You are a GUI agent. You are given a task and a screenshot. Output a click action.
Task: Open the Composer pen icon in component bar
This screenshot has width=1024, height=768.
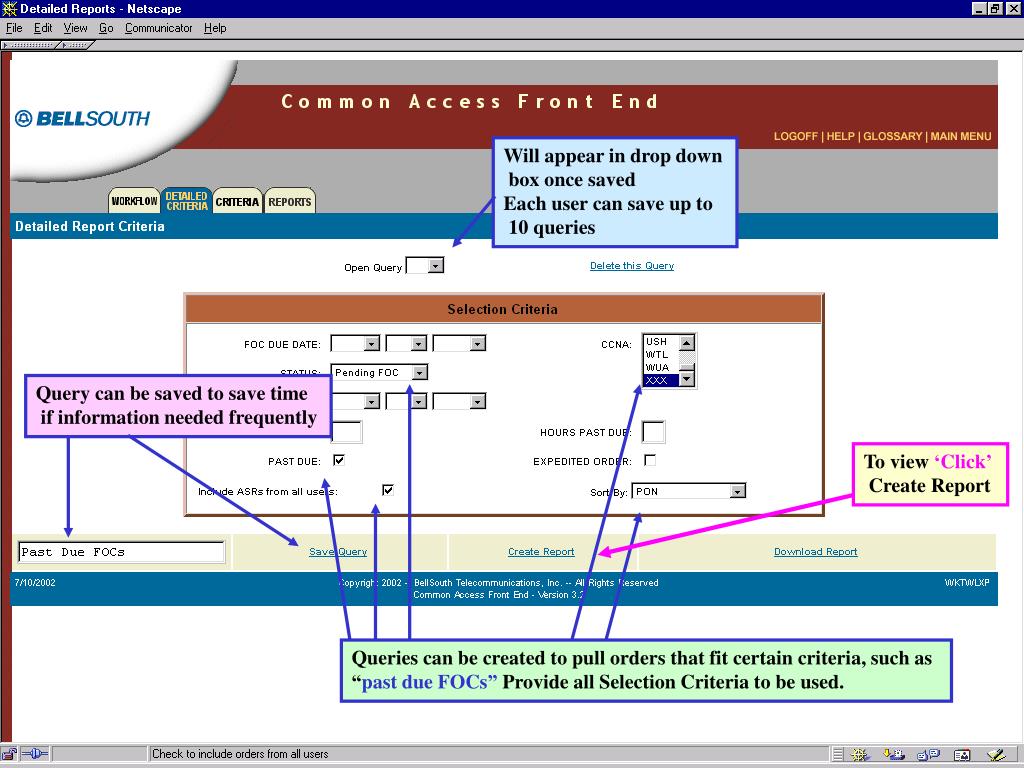pos(997,755)
